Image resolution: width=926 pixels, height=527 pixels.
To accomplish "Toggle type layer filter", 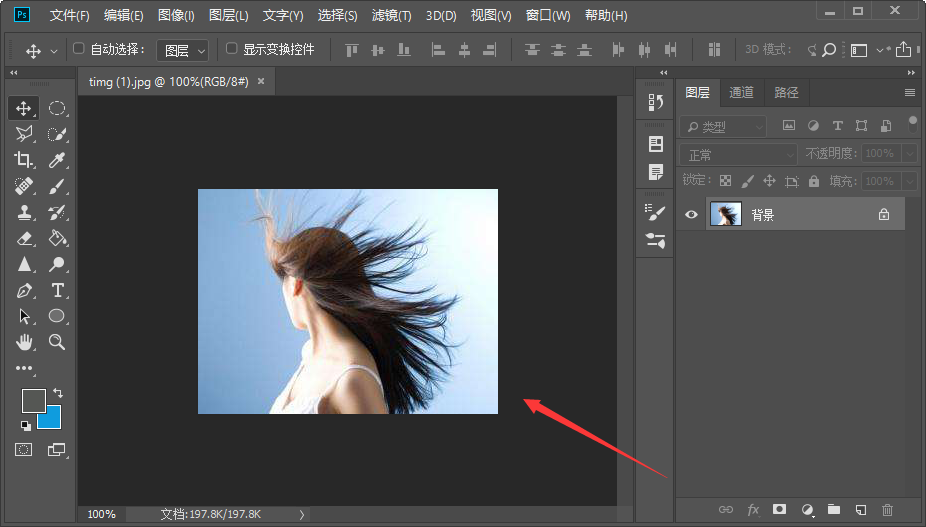I will (837, 125).
